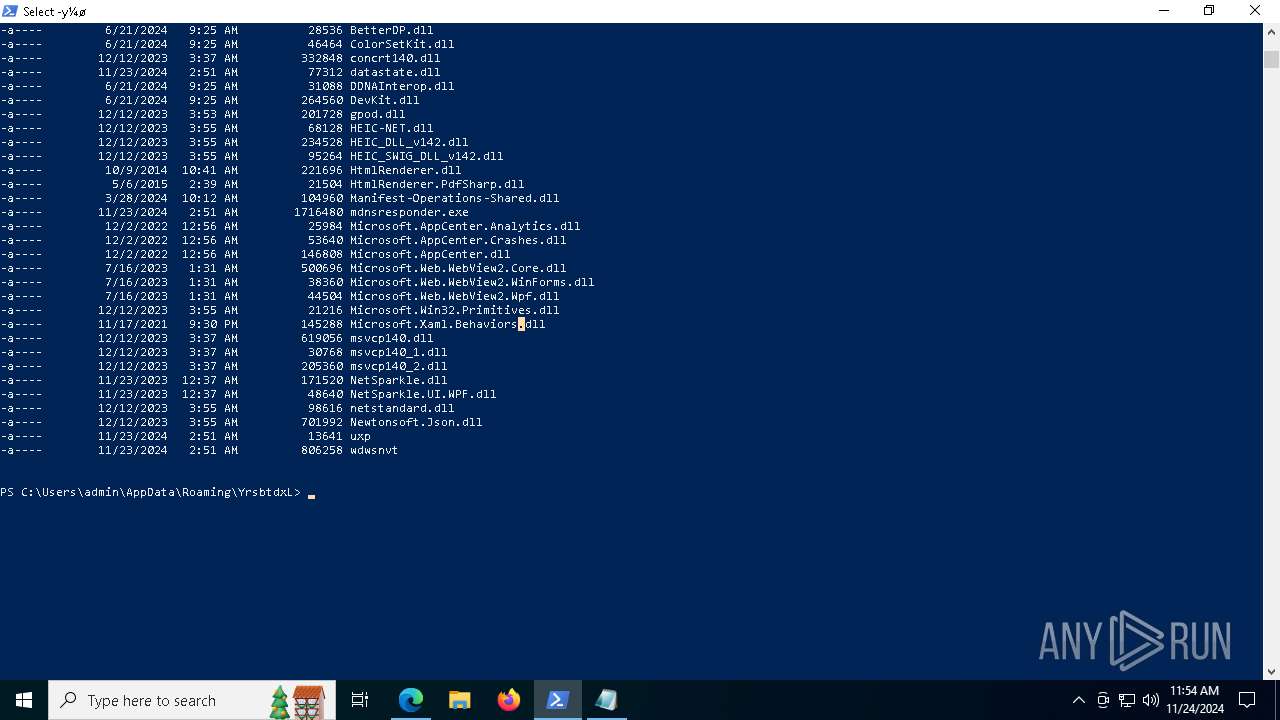Image resolution: width=1280 pixels, height=720 pixels.
Task: Minimize the PowerShell window
Action: click(x=1163, y=11)
